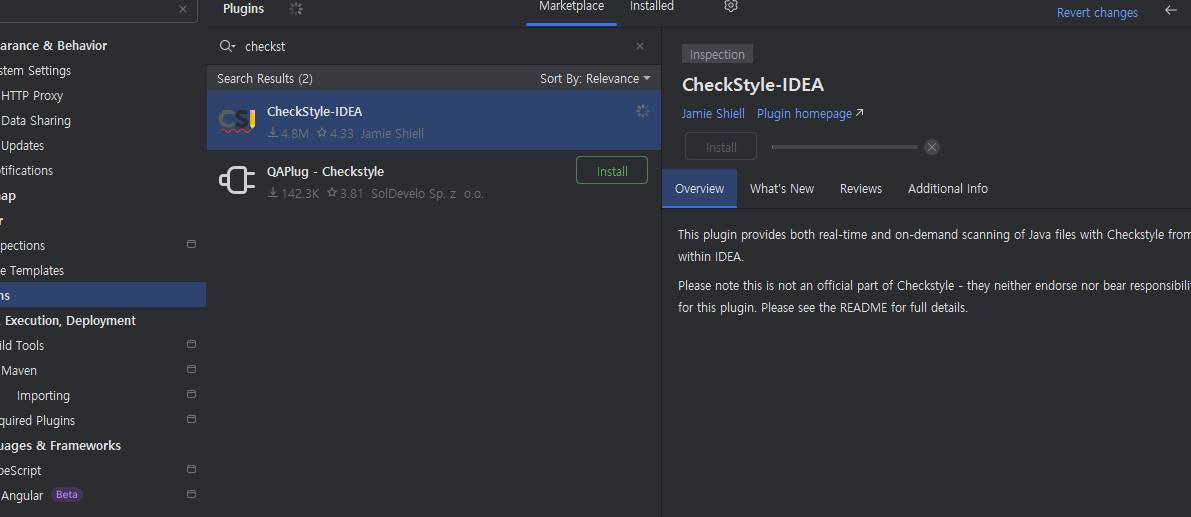Screen dimensions: 1191x517
Task: Click back arrow next to Revert changes
Action: tap(1170, 11)
